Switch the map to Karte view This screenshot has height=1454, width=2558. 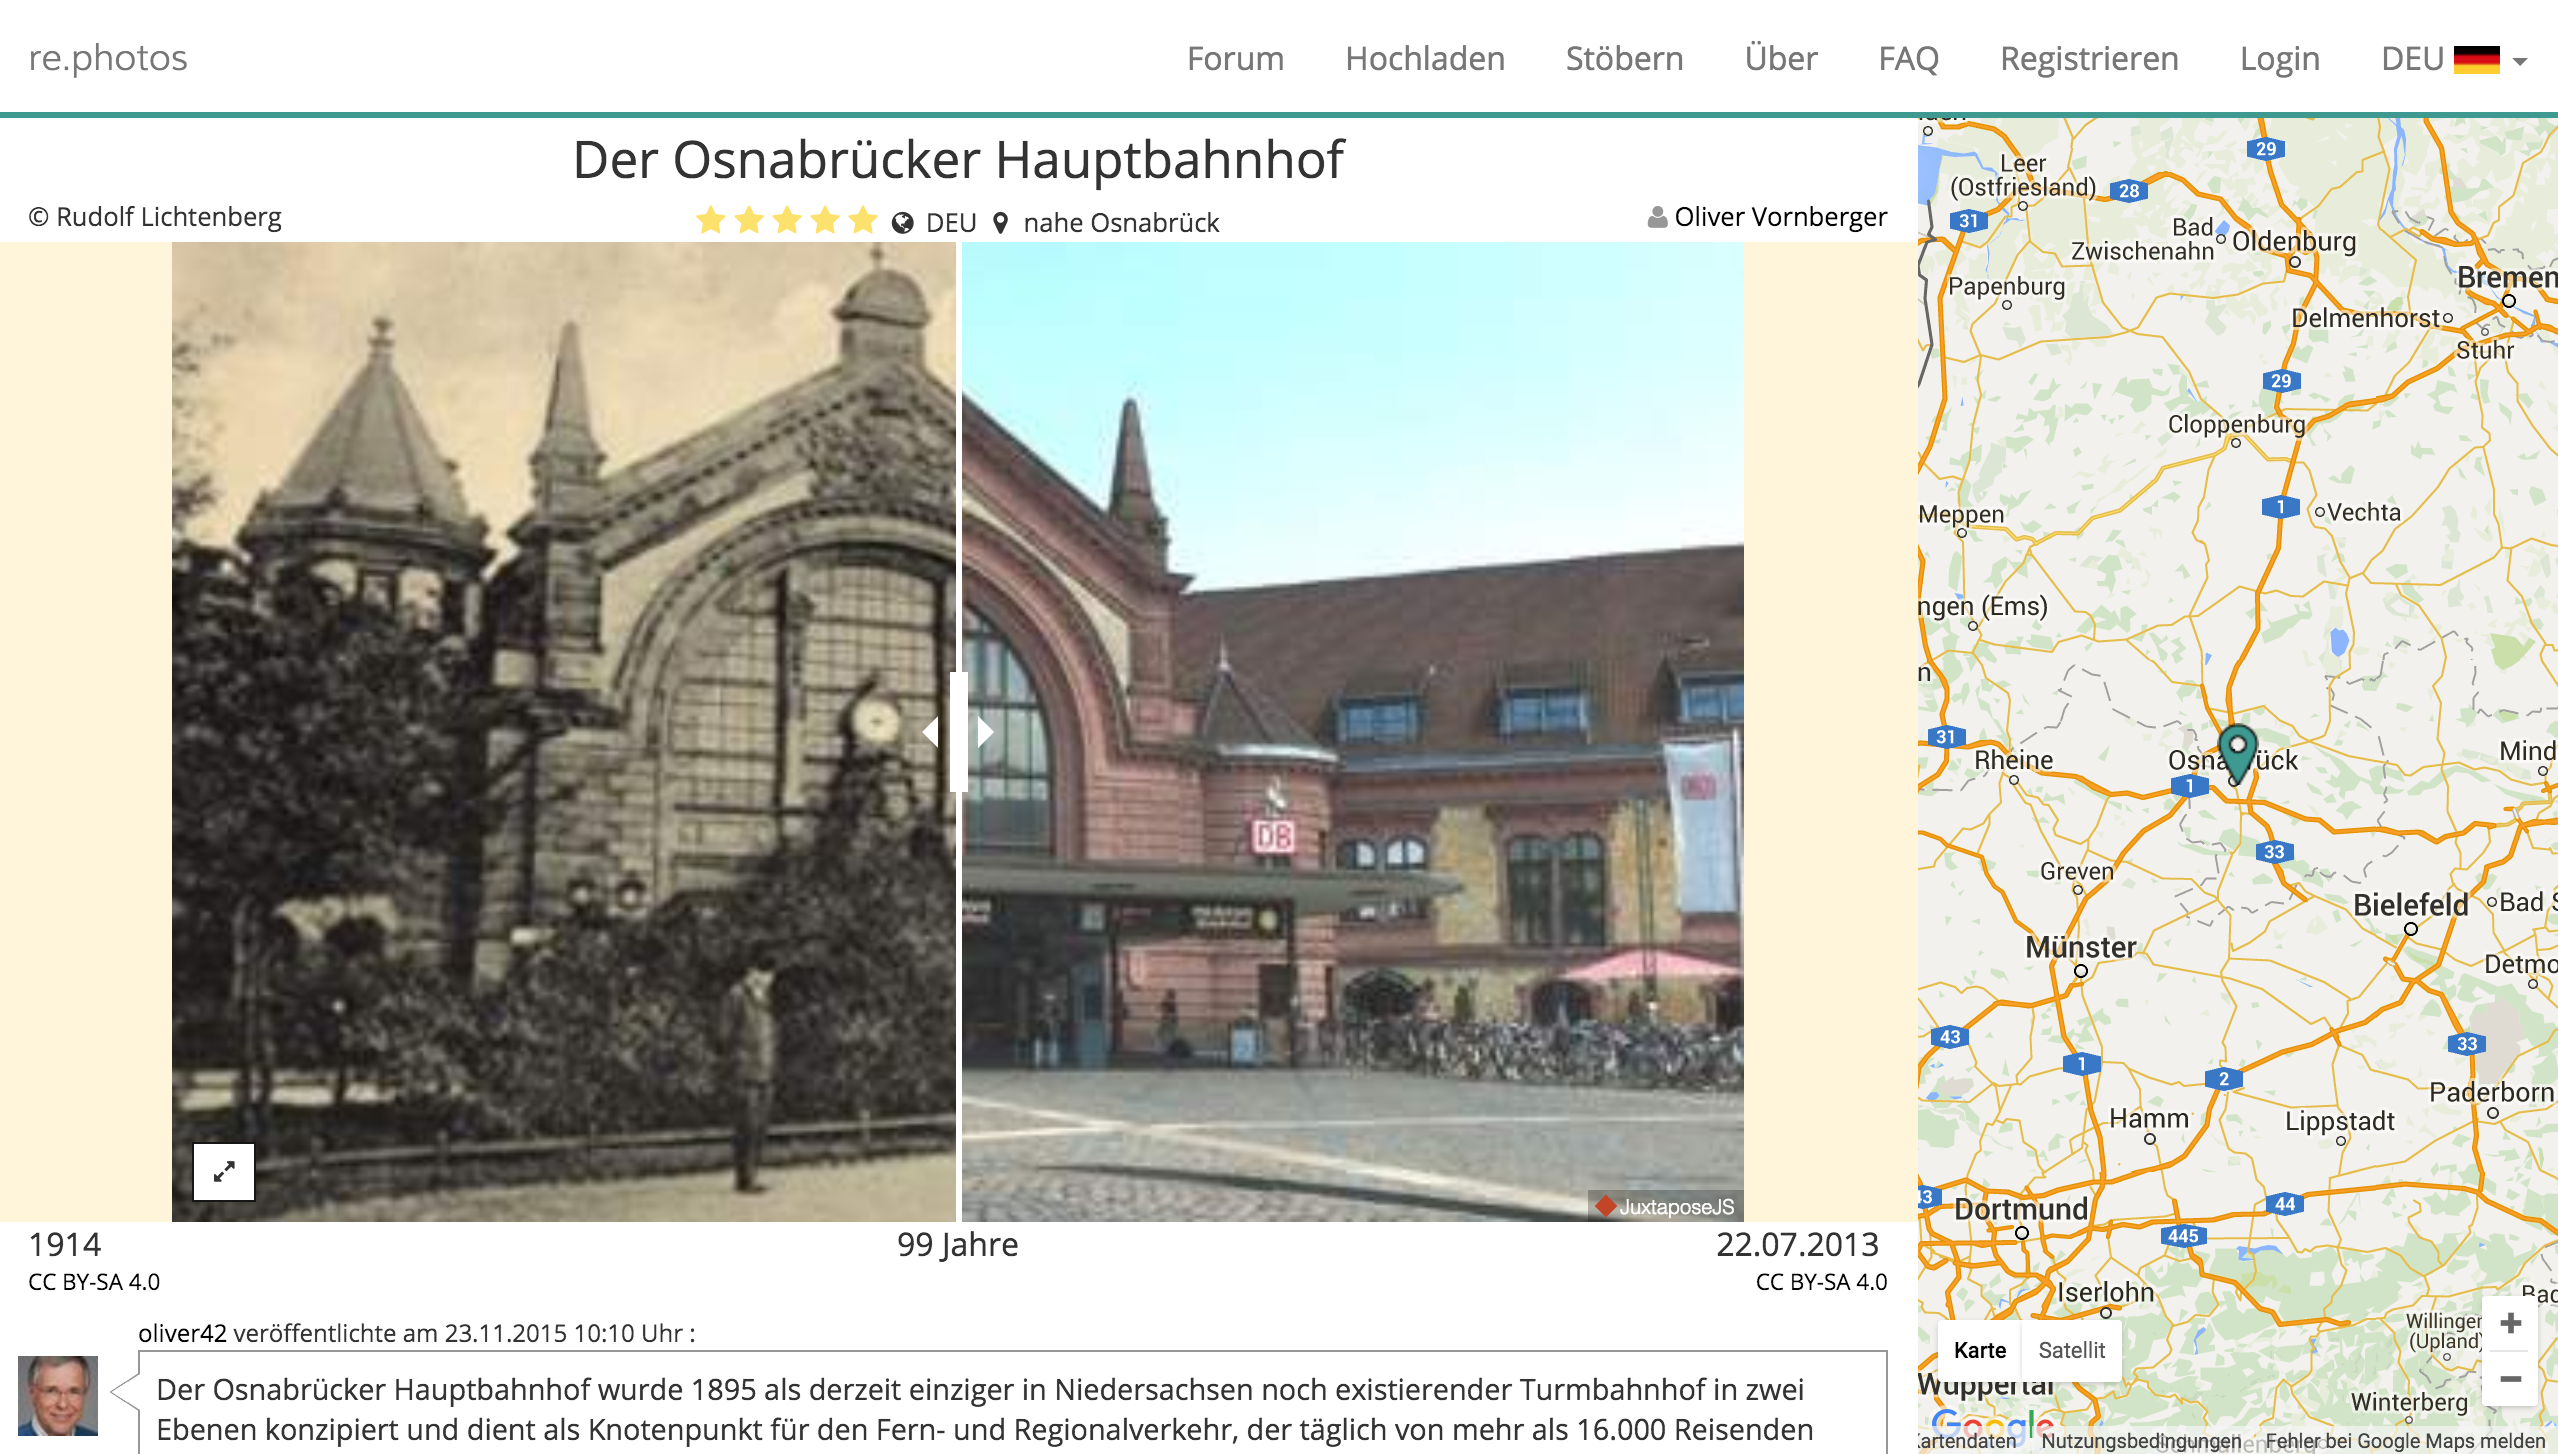1979,1350
